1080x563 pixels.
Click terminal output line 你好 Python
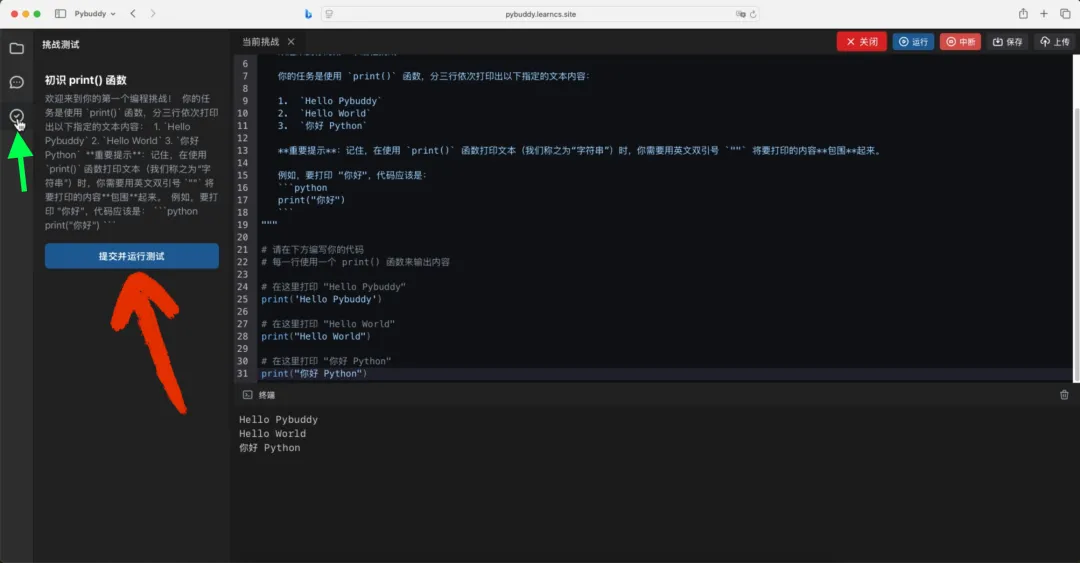[x=269, y=448]
